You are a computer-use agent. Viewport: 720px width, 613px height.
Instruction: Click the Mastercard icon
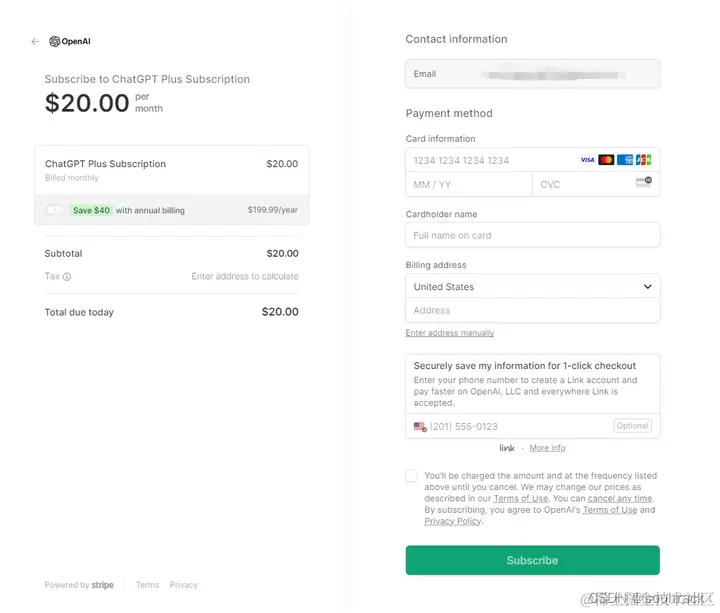click(x=606, y=160)
